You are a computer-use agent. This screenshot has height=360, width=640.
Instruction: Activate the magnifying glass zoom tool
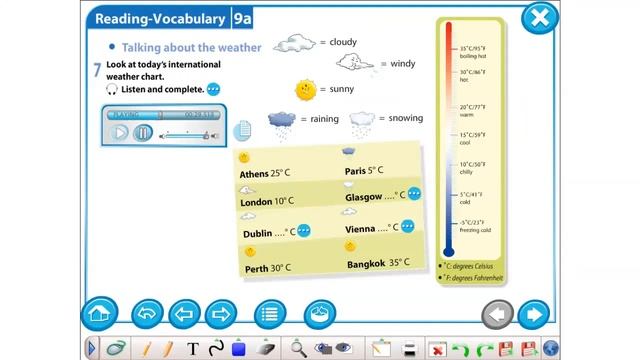298,348
